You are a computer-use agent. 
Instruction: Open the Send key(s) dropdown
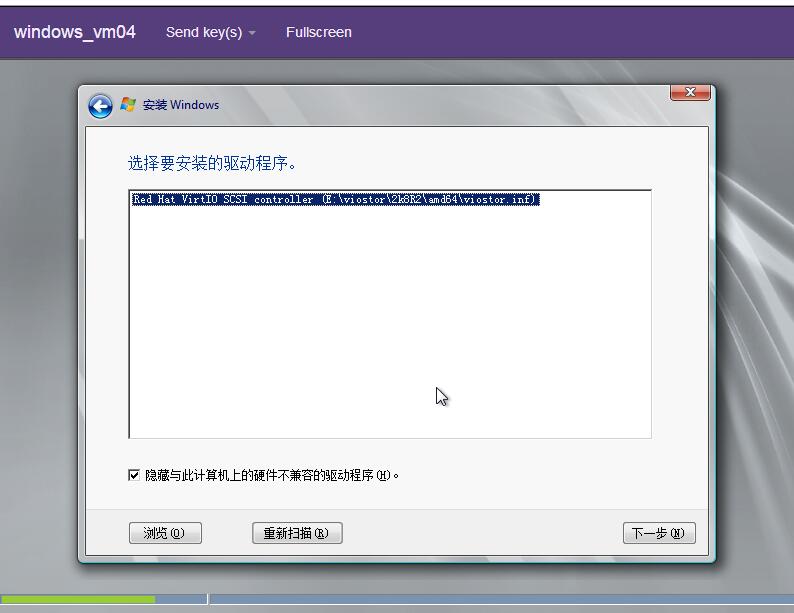tap(210, 32)
